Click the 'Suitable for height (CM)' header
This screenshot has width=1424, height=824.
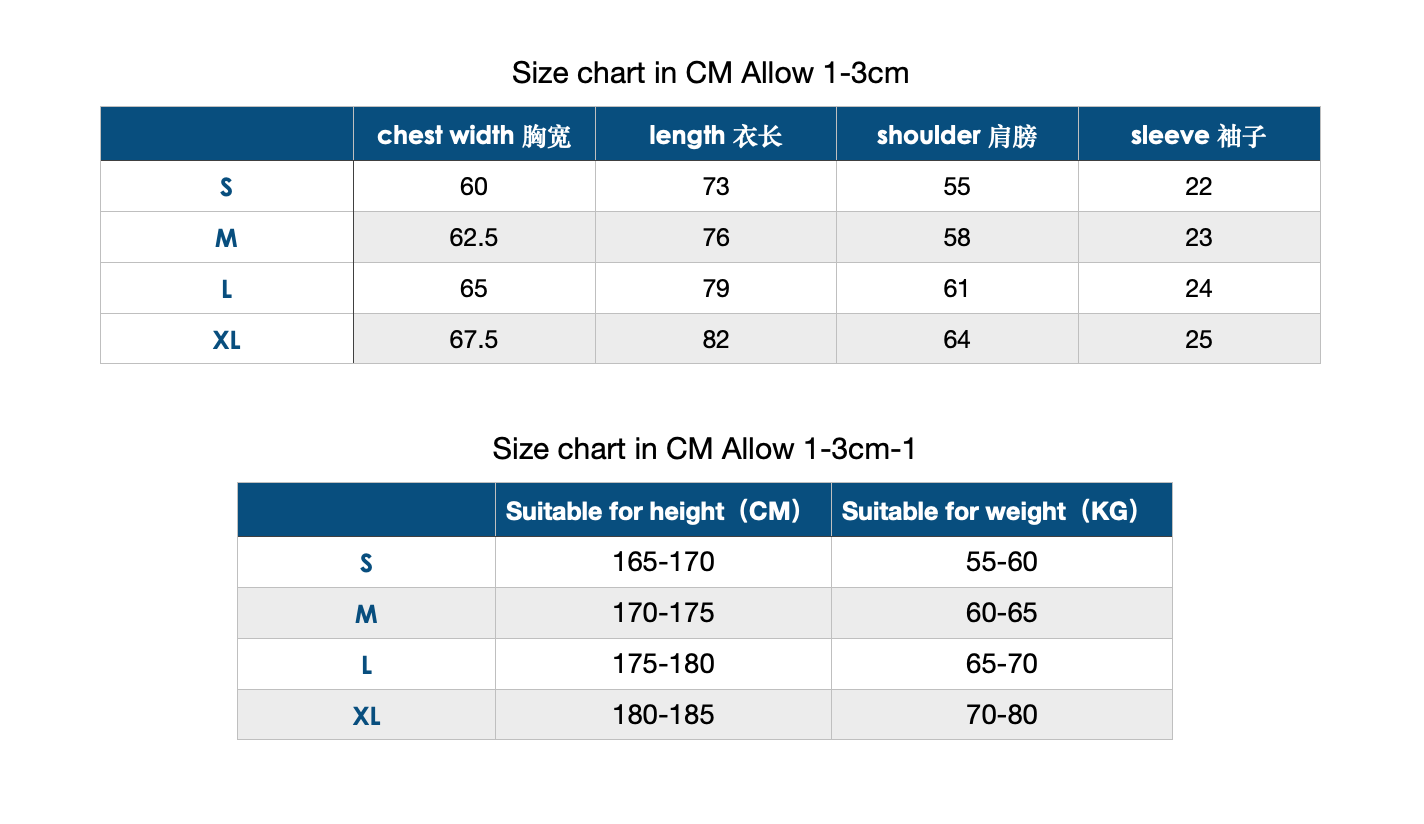tap(663, 511)
